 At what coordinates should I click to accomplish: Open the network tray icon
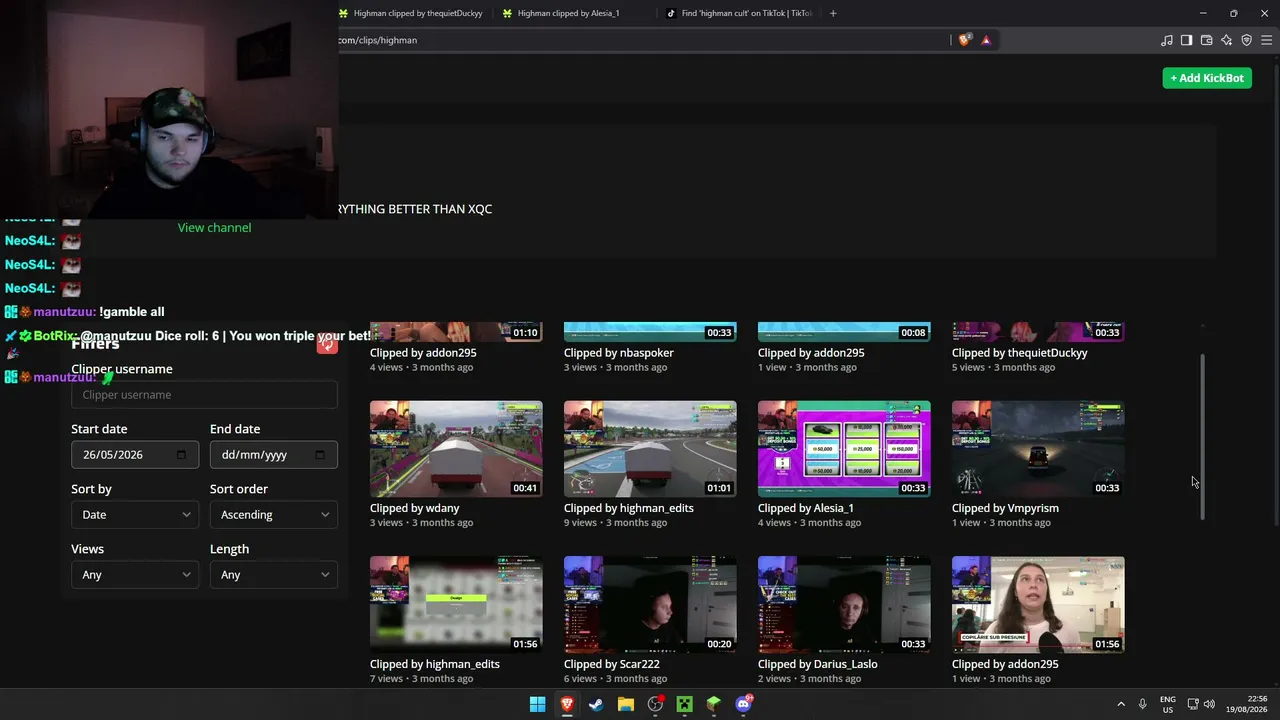pos(1193,704)
